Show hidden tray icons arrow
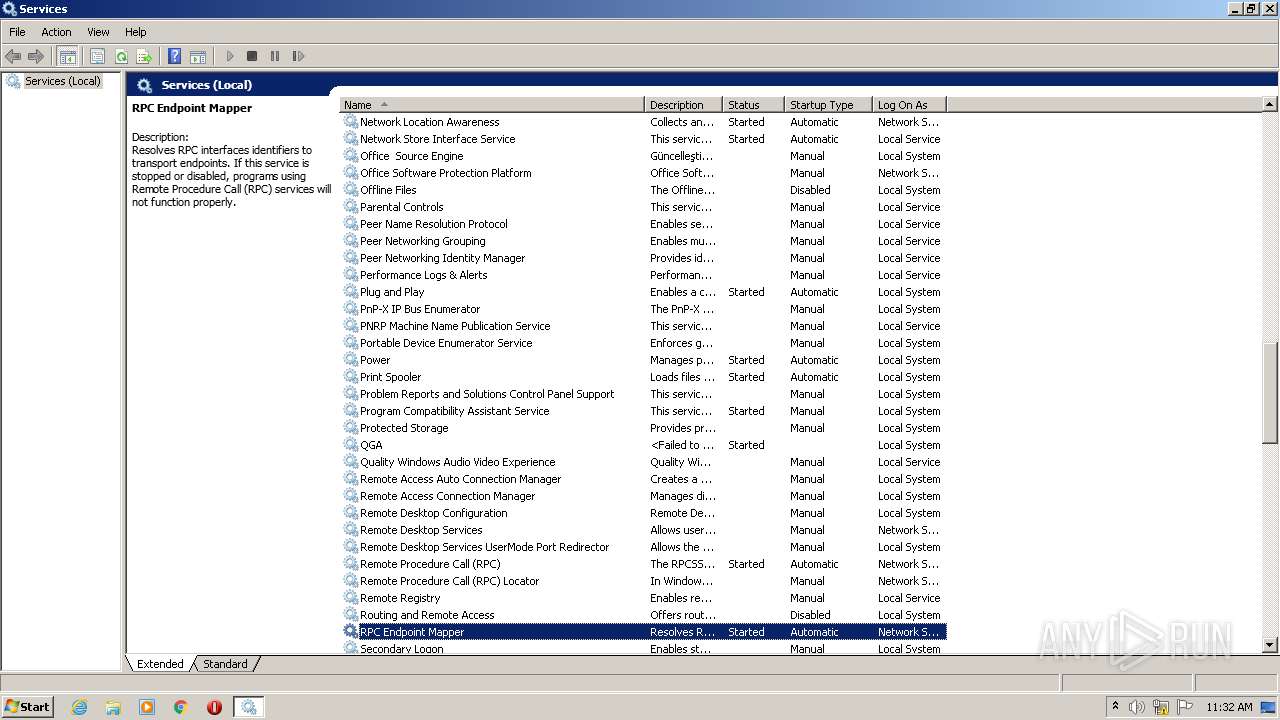 point(1115,706)
